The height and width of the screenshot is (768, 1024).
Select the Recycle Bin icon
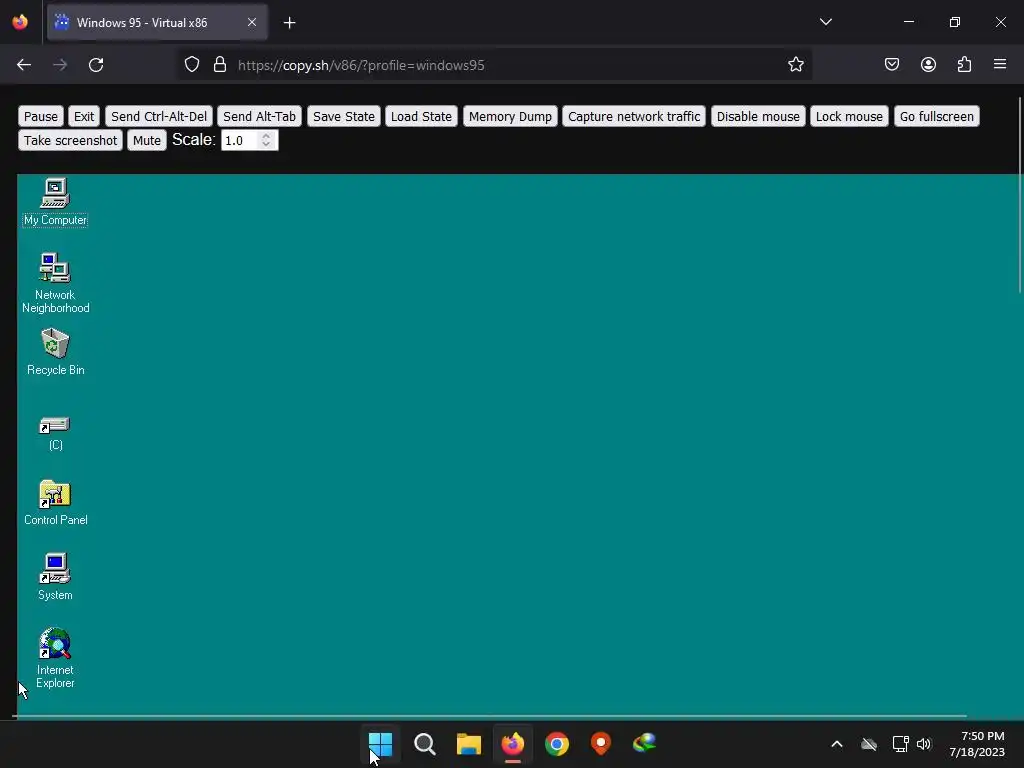tap(55, 351)
